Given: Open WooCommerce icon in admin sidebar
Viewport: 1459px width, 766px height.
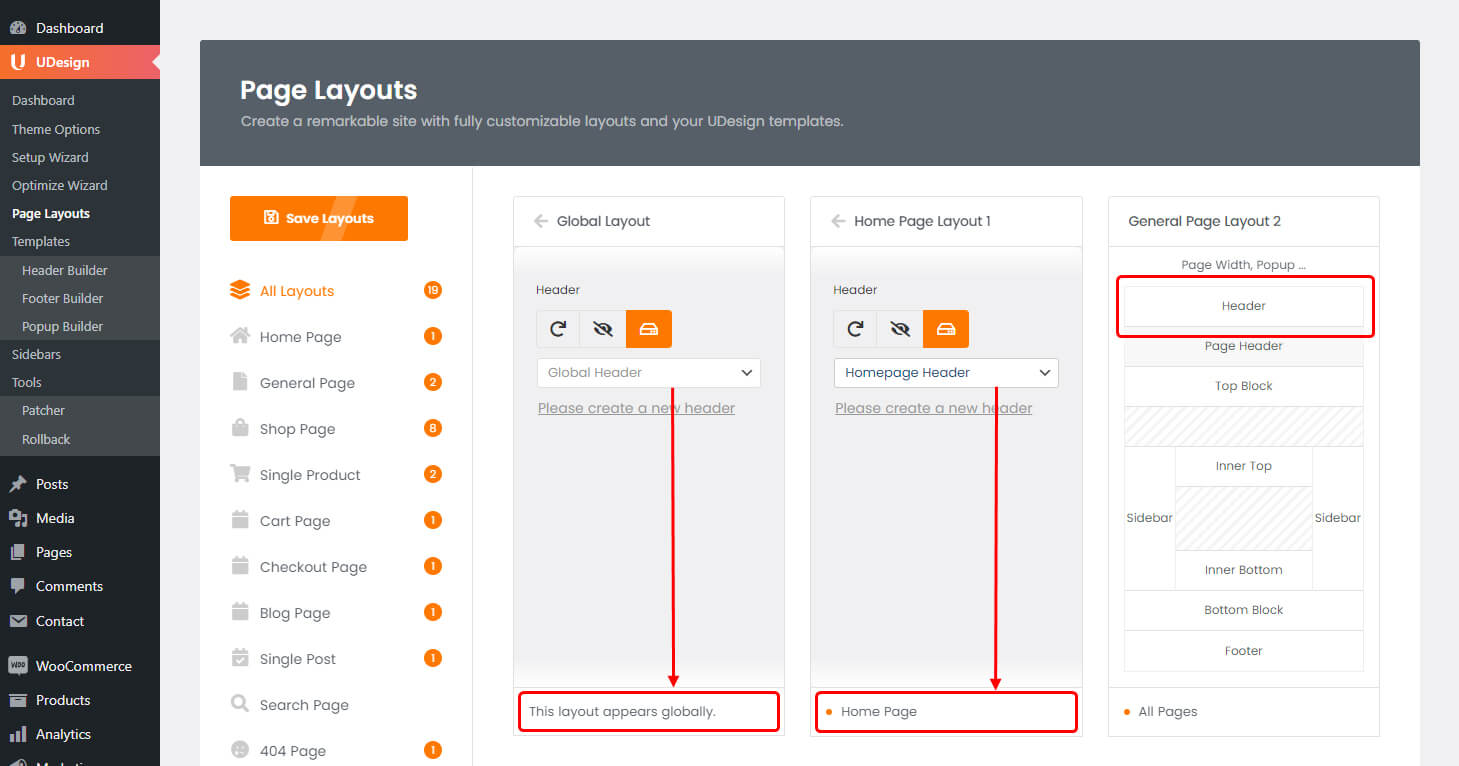Looking at the screenshot, I should click(x=18, y=666).
